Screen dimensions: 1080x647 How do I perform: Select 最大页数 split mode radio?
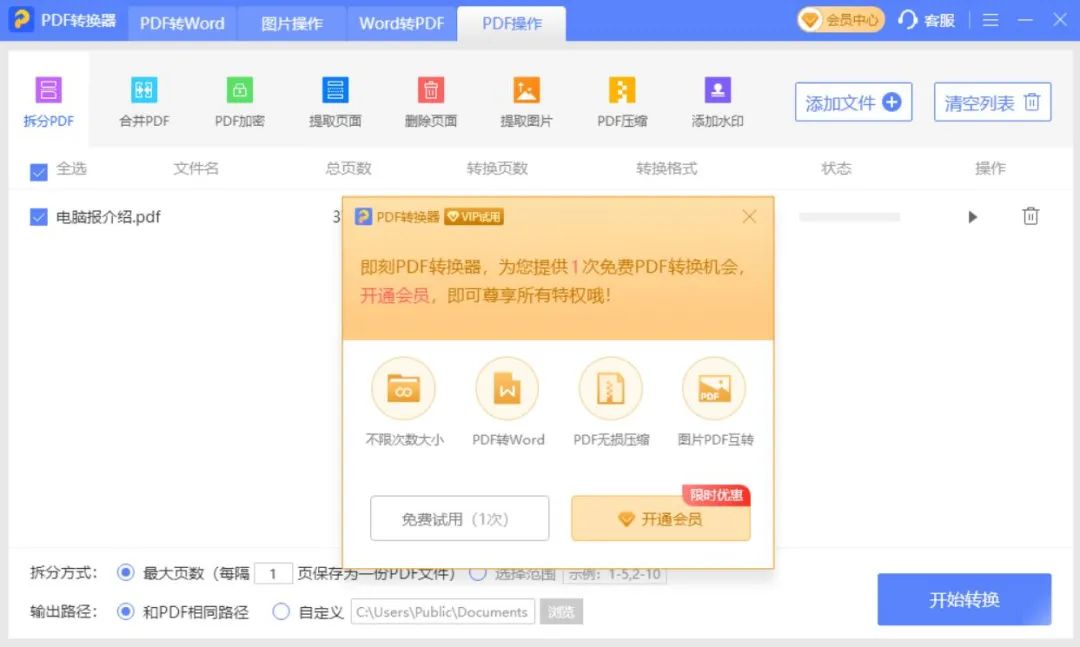[x=125, y=573]
